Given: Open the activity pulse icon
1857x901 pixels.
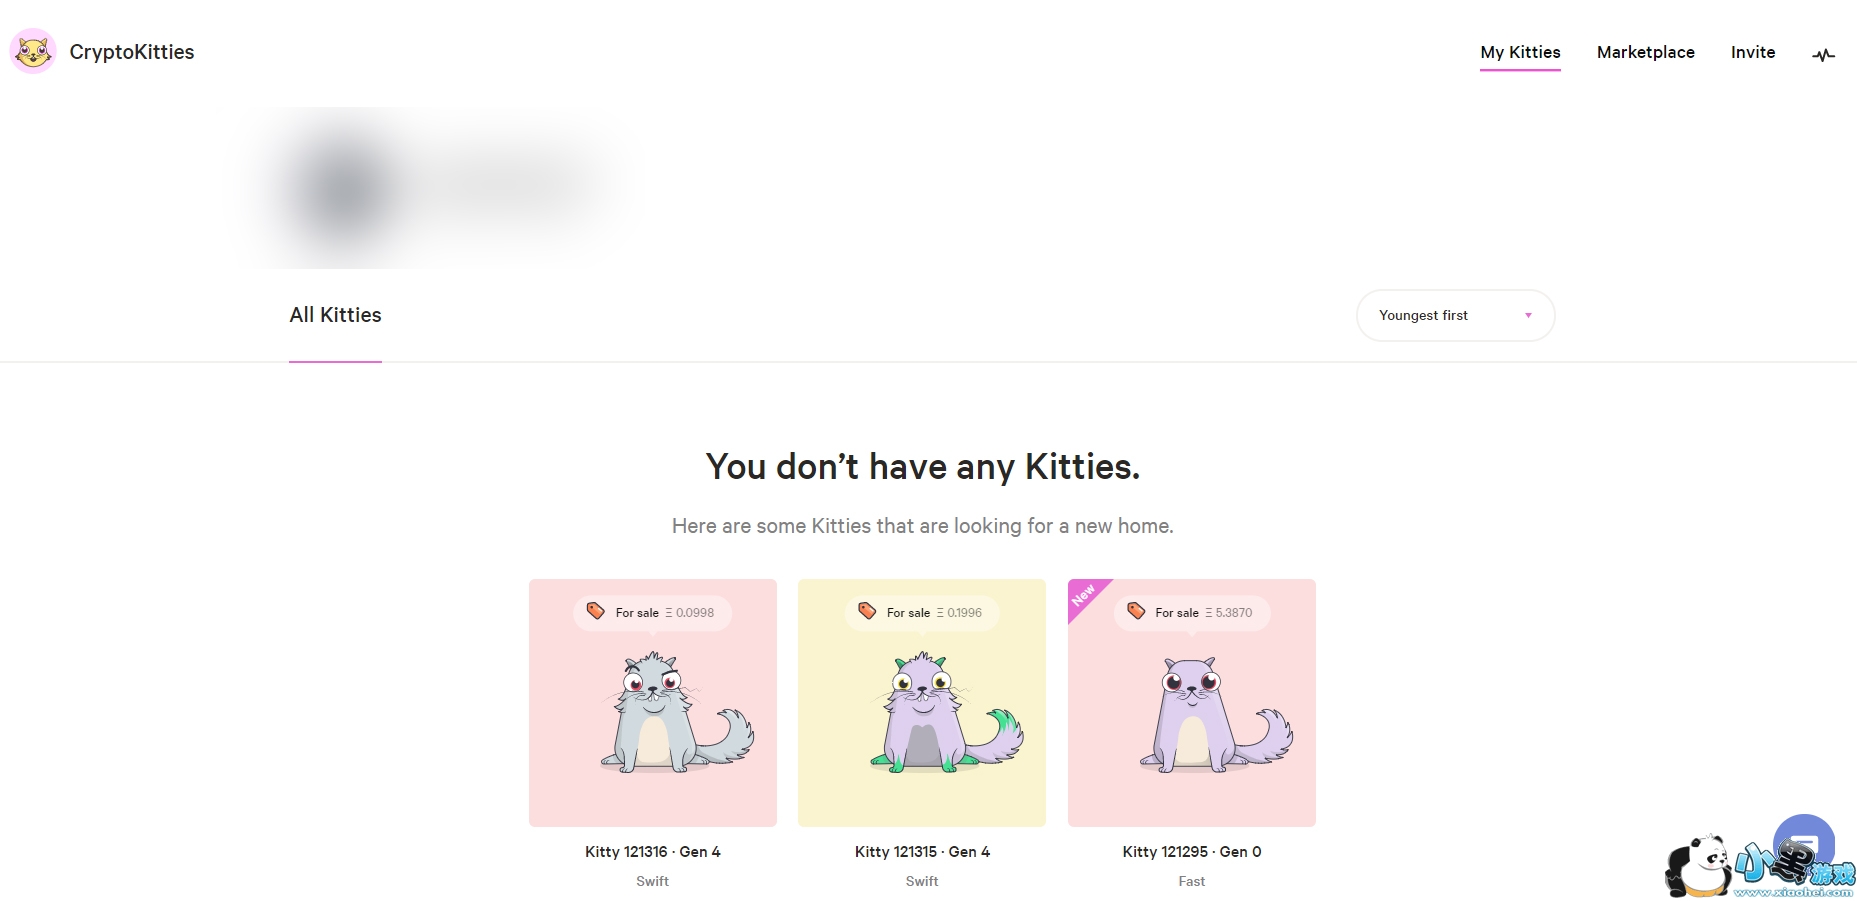Looking at the screenshot, I should coord(1823,55).
